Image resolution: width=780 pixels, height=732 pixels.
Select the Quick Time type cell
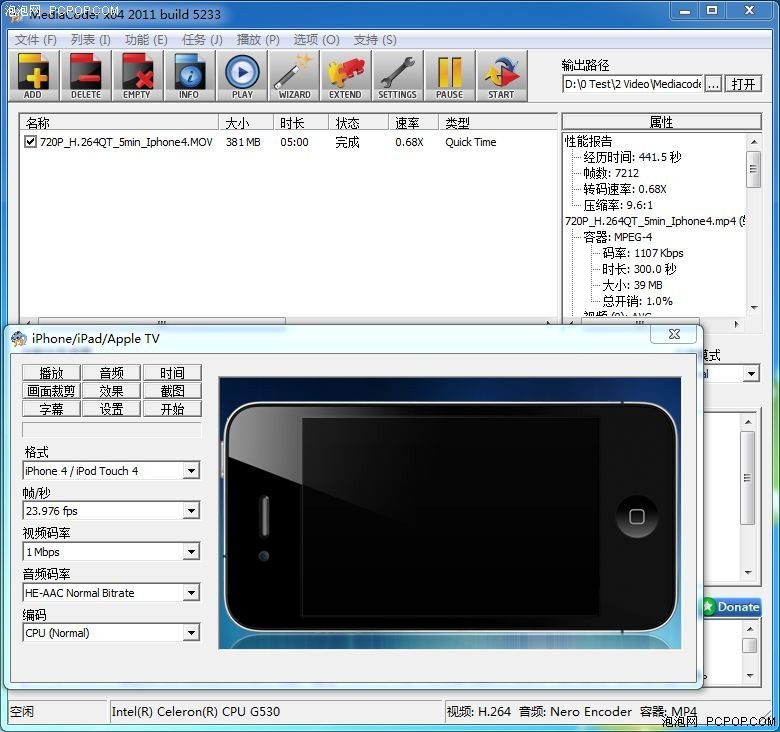(x=471, y=142)
